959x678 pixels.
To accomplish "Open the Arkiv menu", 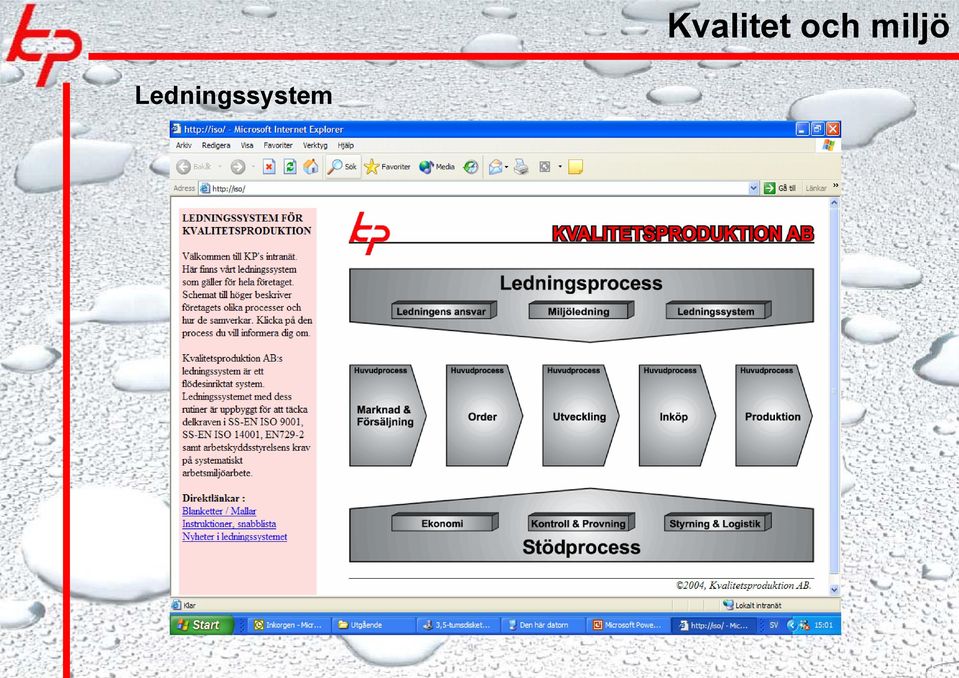I will [x=183, y=146].
